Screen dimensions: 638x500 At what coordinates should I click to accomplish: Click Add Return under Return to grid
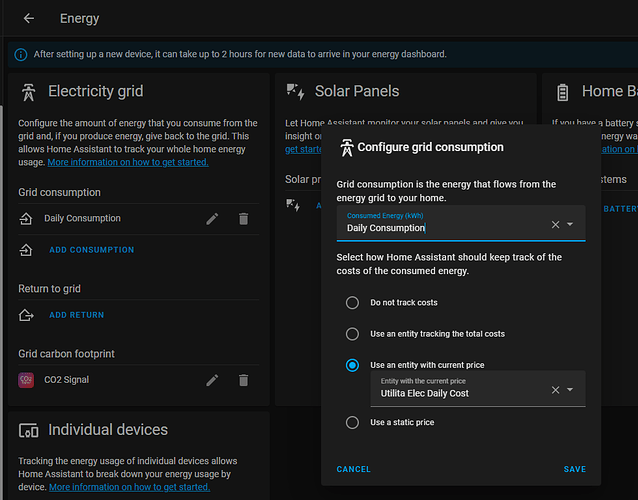pos(76,315)
